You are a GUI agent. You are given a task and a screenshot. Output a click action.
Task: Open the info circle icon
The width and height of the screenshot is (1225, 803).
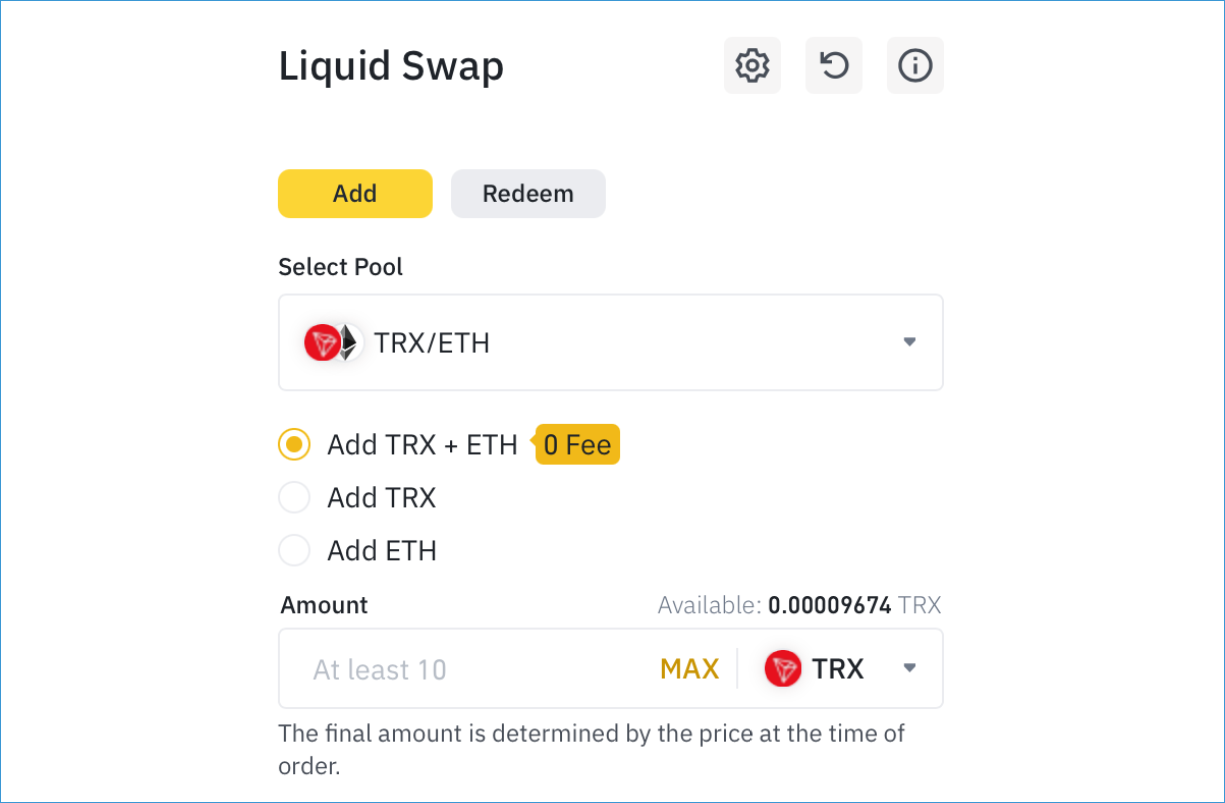tap(915, 66)
